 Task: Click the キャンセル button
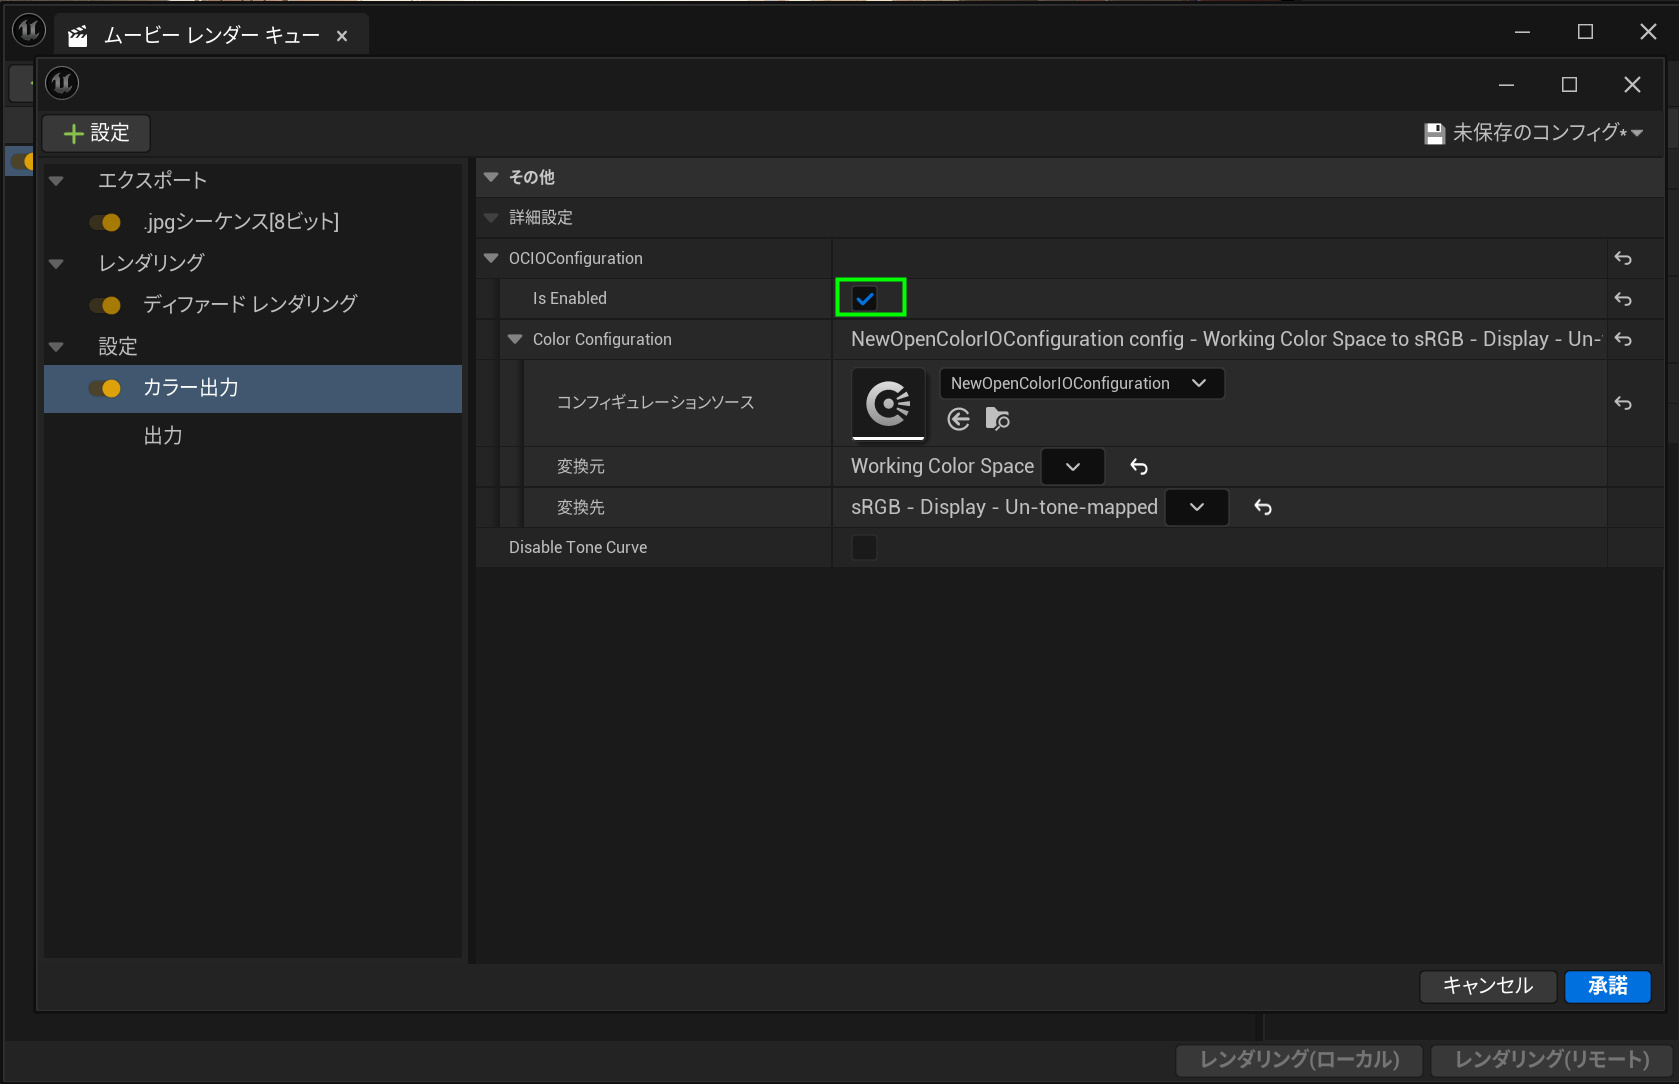[1487, 986]
